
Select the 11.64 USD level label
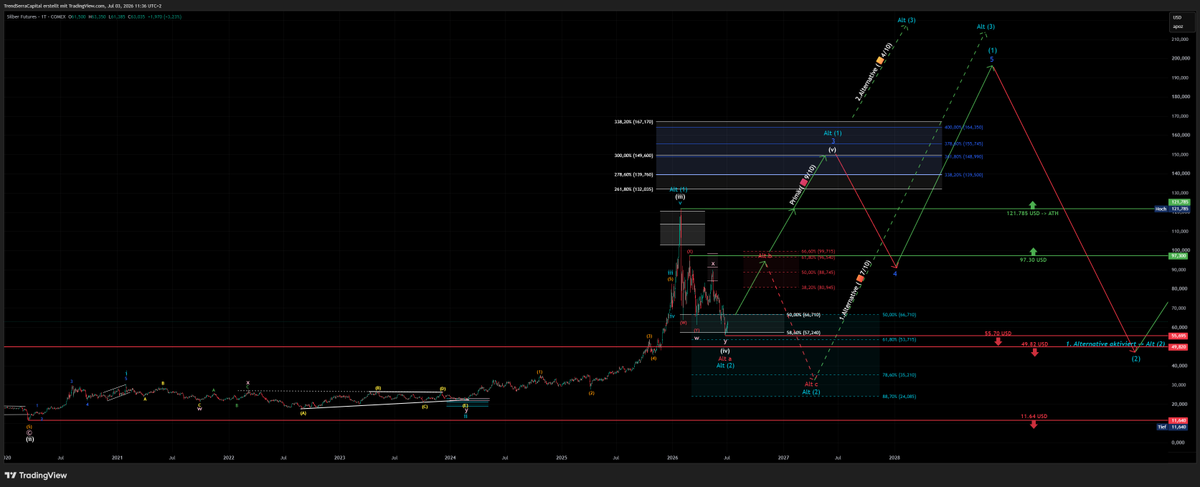[1034, 416]
